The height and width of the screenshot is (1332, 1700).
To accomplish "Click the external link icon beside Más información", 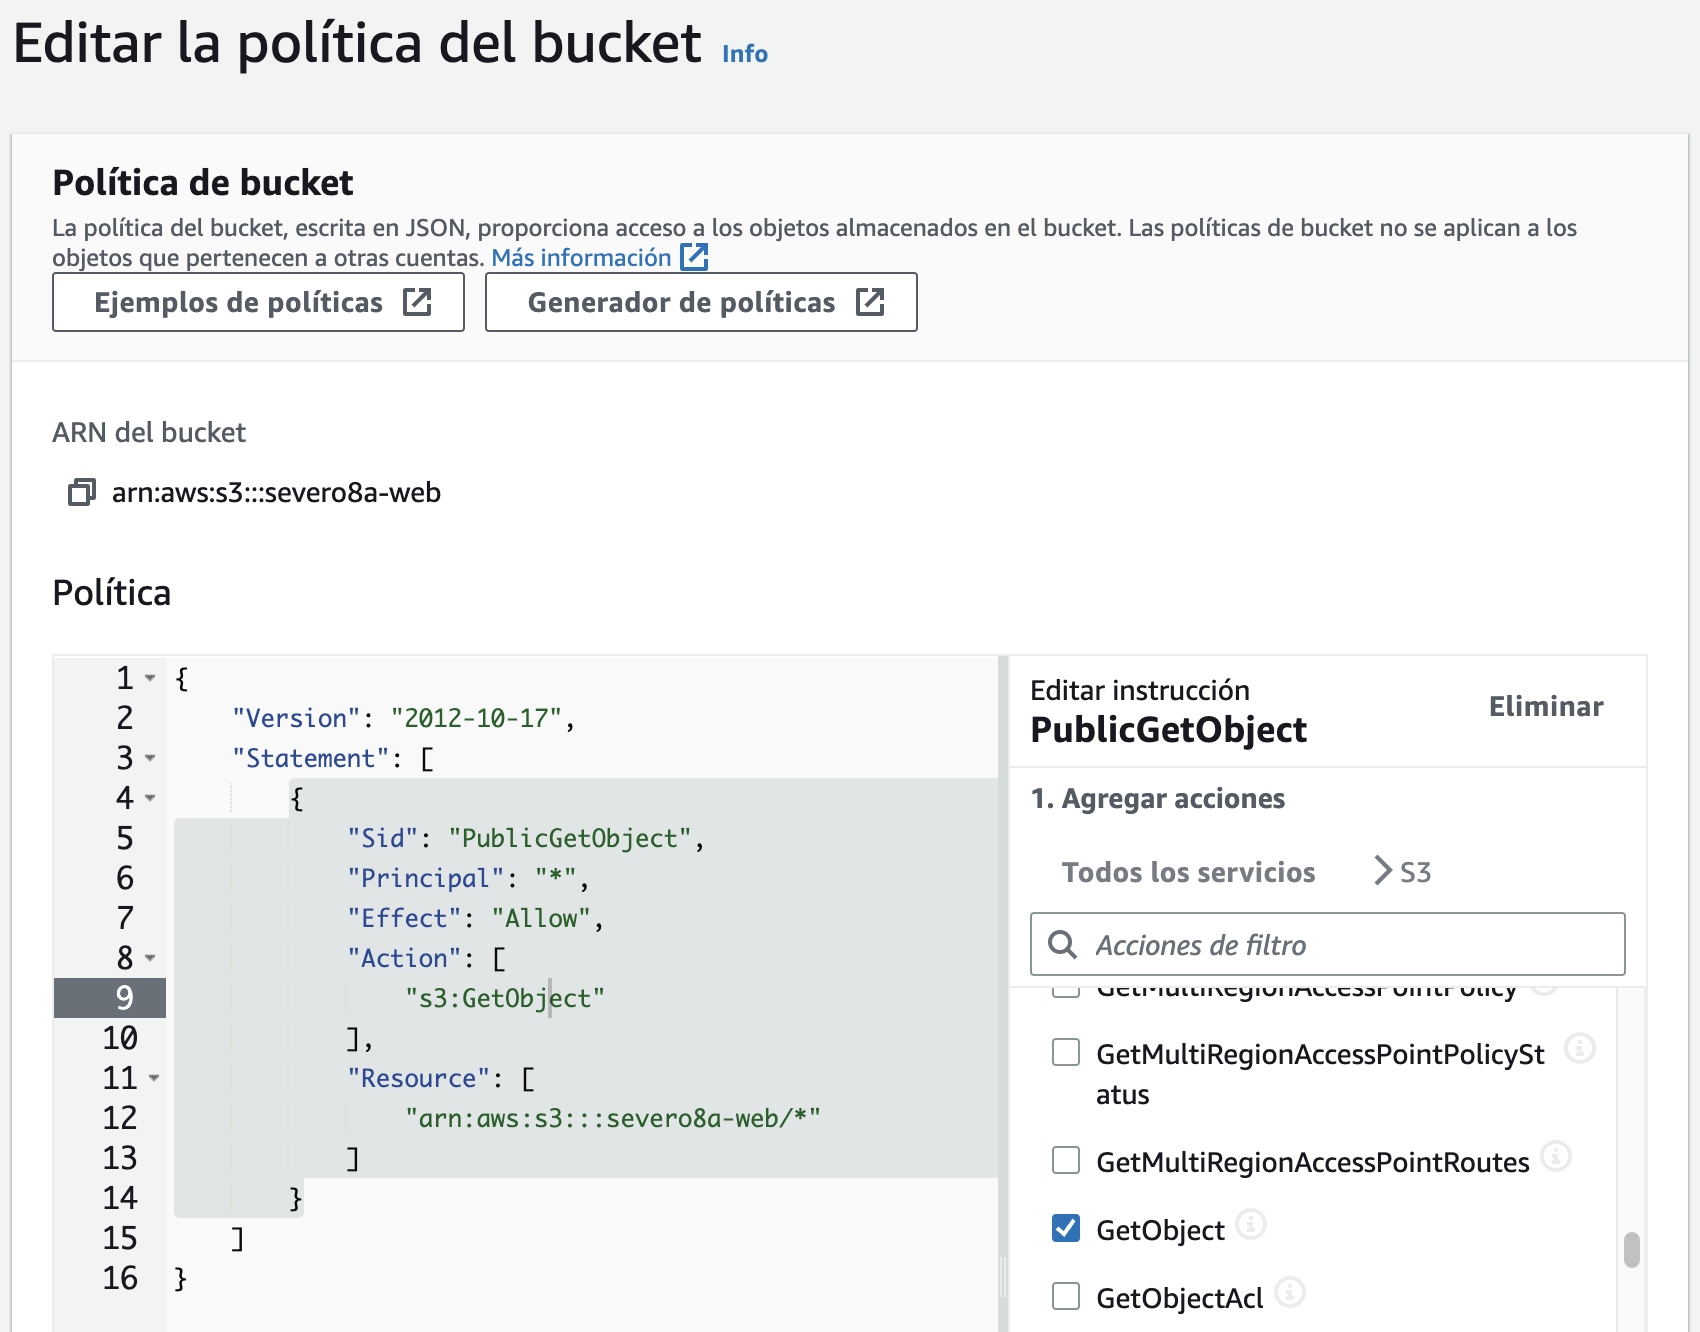I will 694,257.
